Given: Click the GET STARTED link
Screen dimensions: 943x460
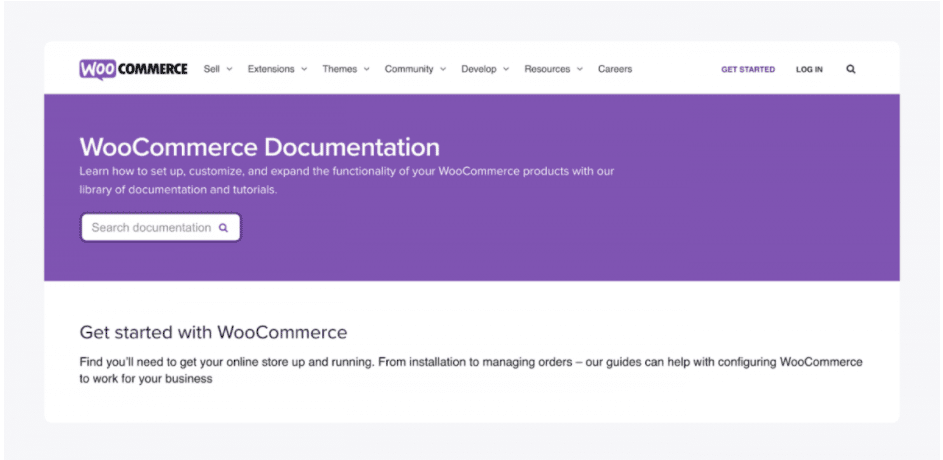Looking at the screenshot, I should click(x=748, y=70).
